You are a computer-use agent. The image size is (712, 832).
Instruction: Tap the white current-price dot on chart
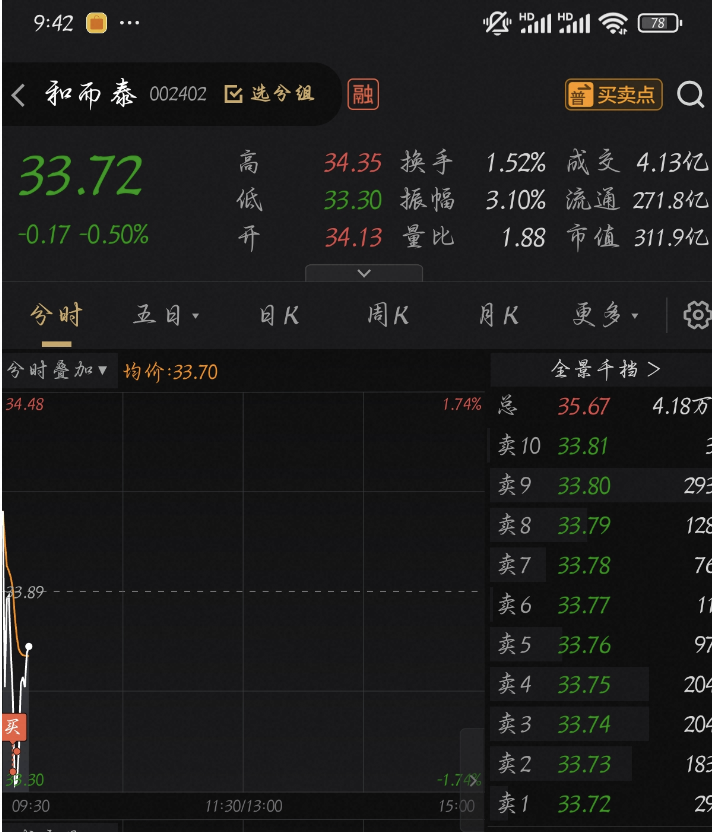[x=29, y=647]
